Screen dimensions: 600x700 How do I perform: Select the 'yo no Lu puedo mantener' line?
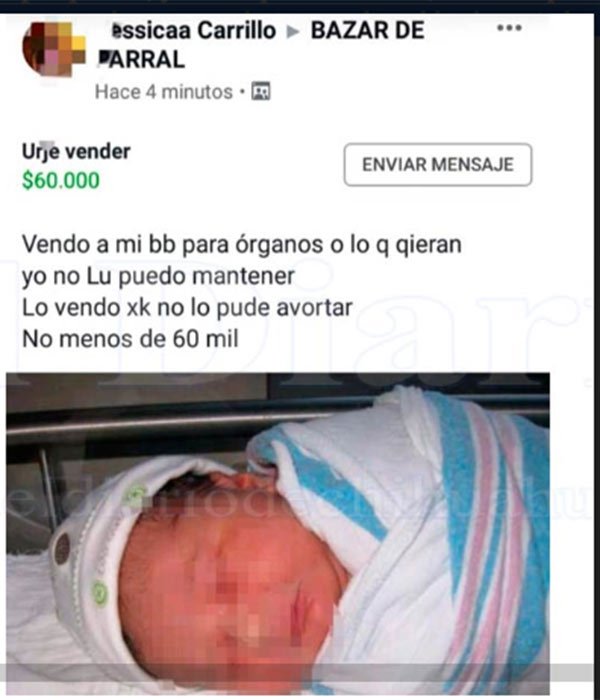pyautogui.click(x=158, y=276)
